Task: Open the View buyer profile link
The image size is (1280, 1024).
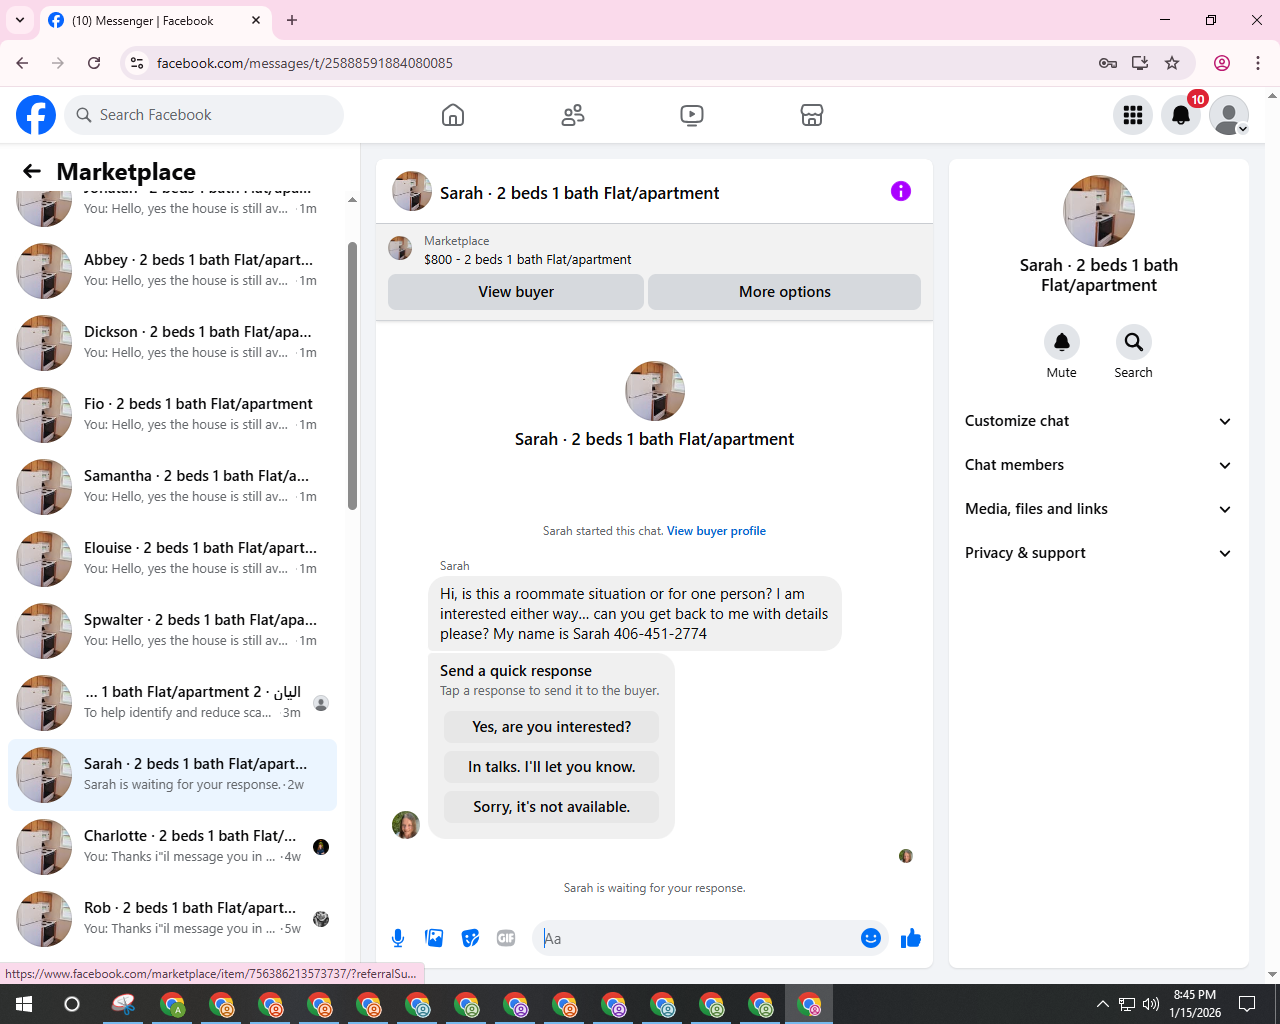Action: pos(716,531)
